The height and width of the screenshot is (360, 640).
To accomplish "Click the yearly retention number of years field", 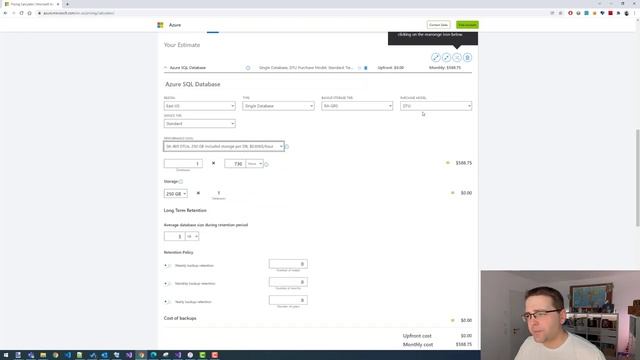I will (x=288, y=300).
